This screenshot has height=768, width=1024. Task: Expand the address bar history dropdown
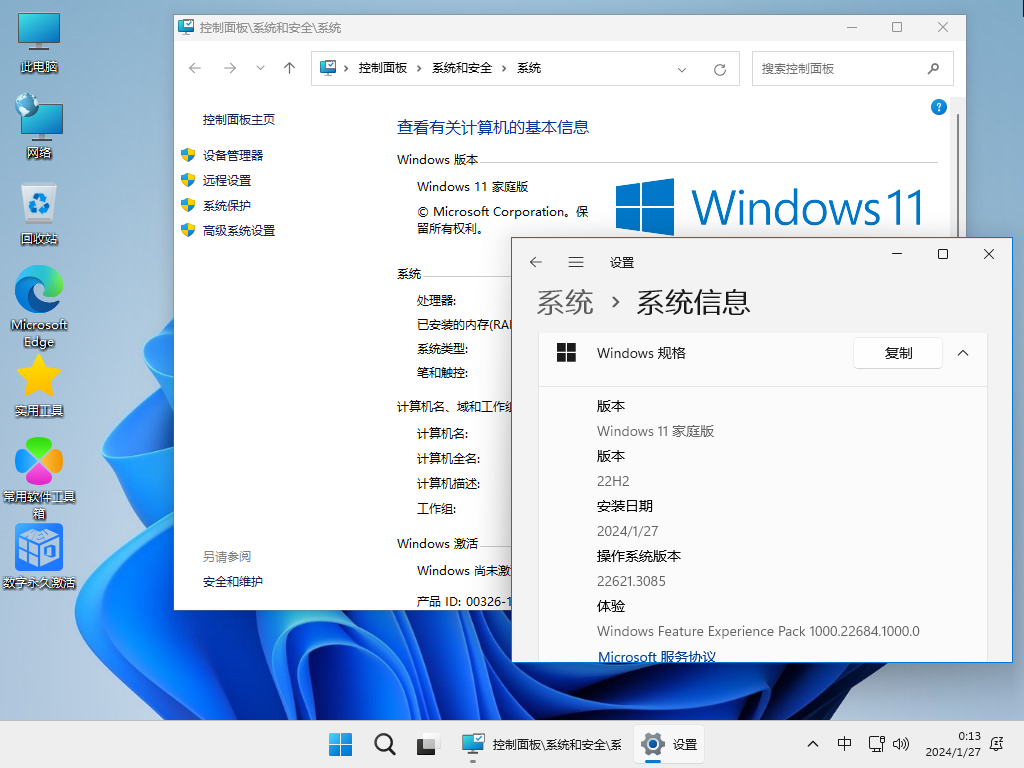pyautogui.click(x=682, y=69)
